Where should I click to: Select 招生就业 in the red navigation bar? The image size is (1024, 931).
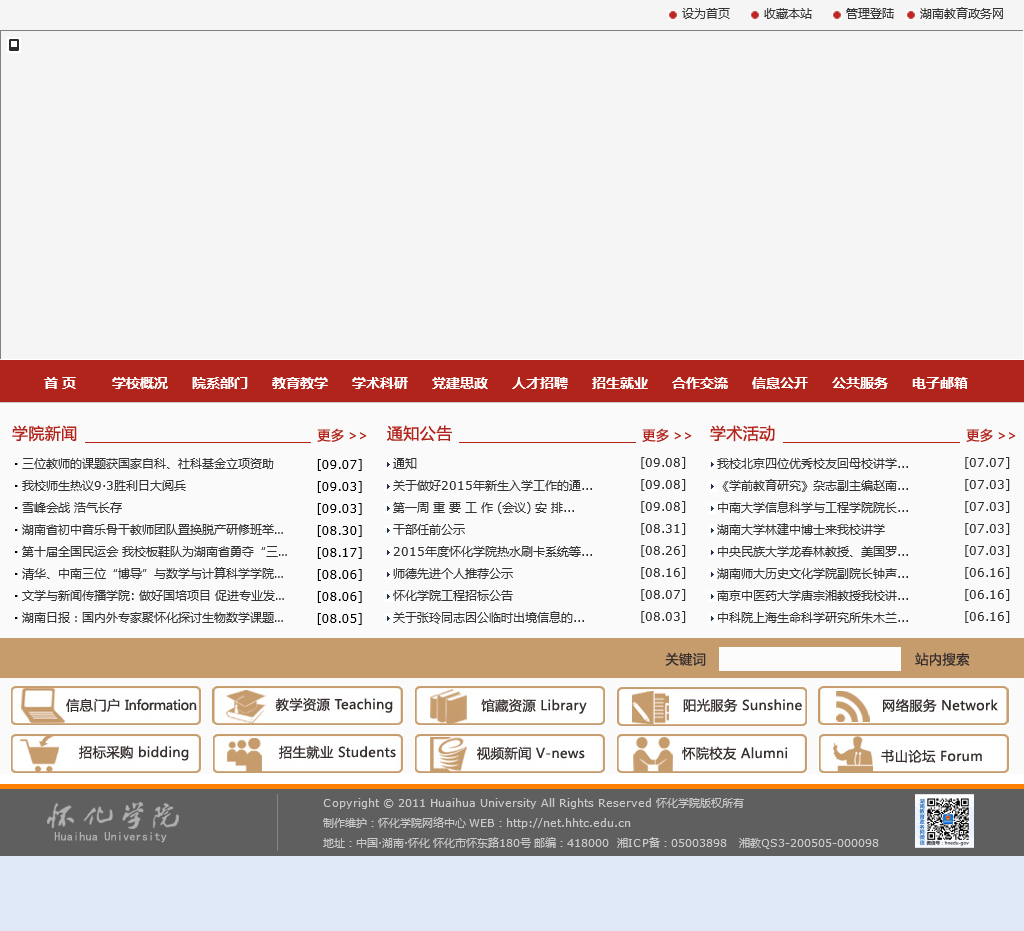click(620, 383)
